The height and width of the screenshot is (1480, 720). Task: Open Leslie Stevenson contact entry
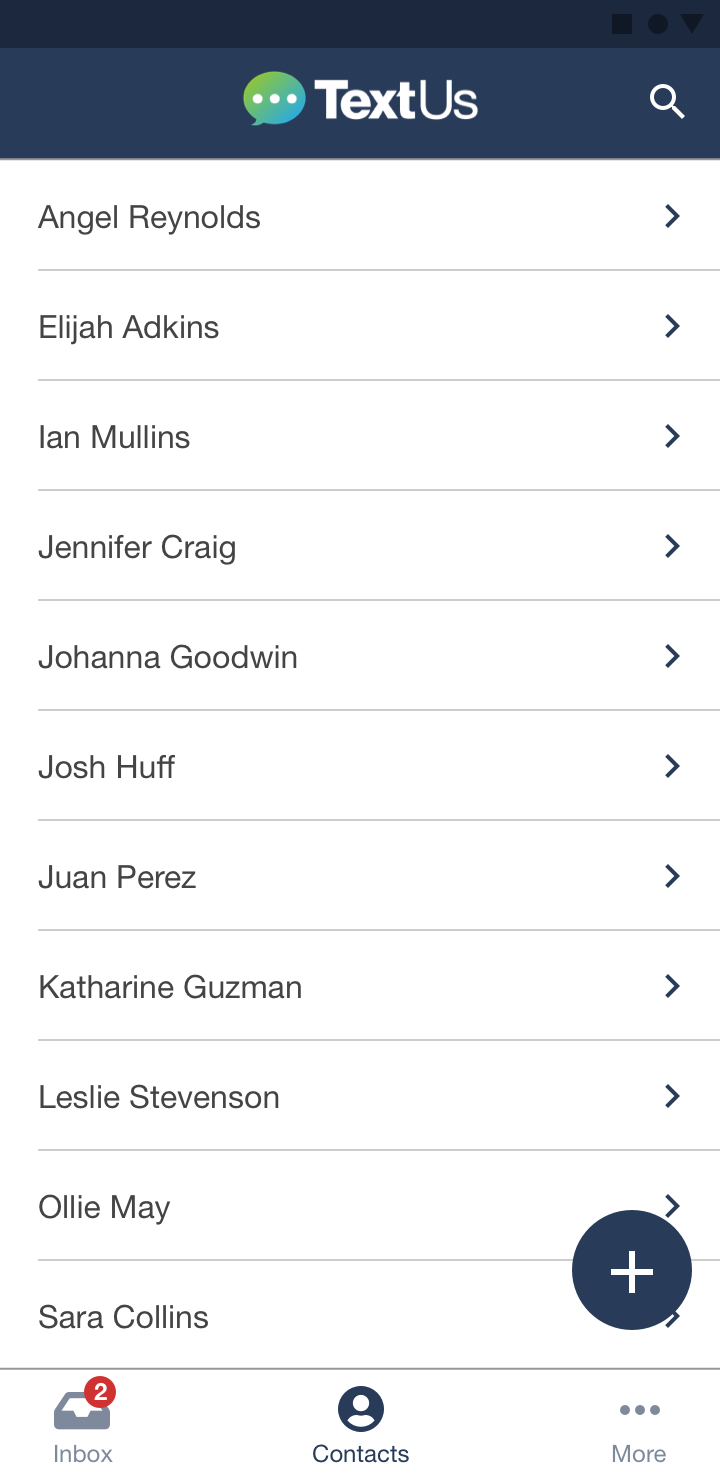click(x=360, y=1096)
